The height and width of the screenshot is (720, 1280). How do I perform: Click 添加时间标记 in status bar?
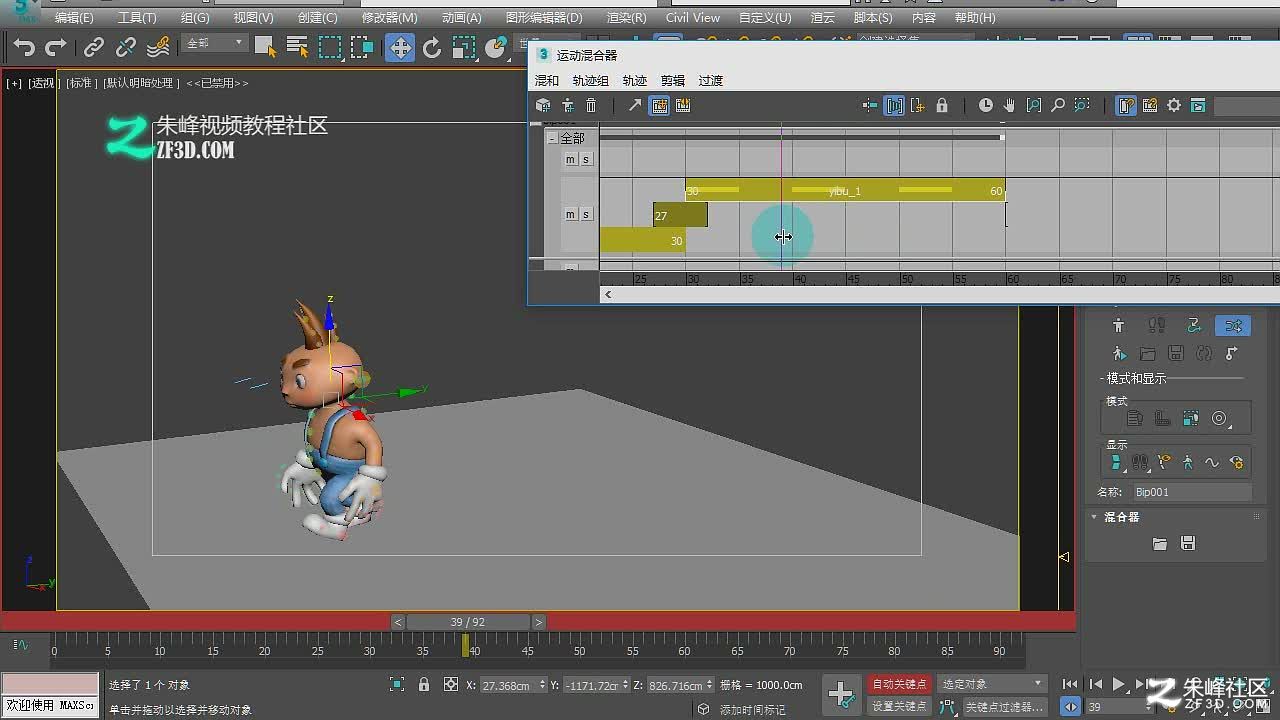pyautogui.click(x=752, y=710)
